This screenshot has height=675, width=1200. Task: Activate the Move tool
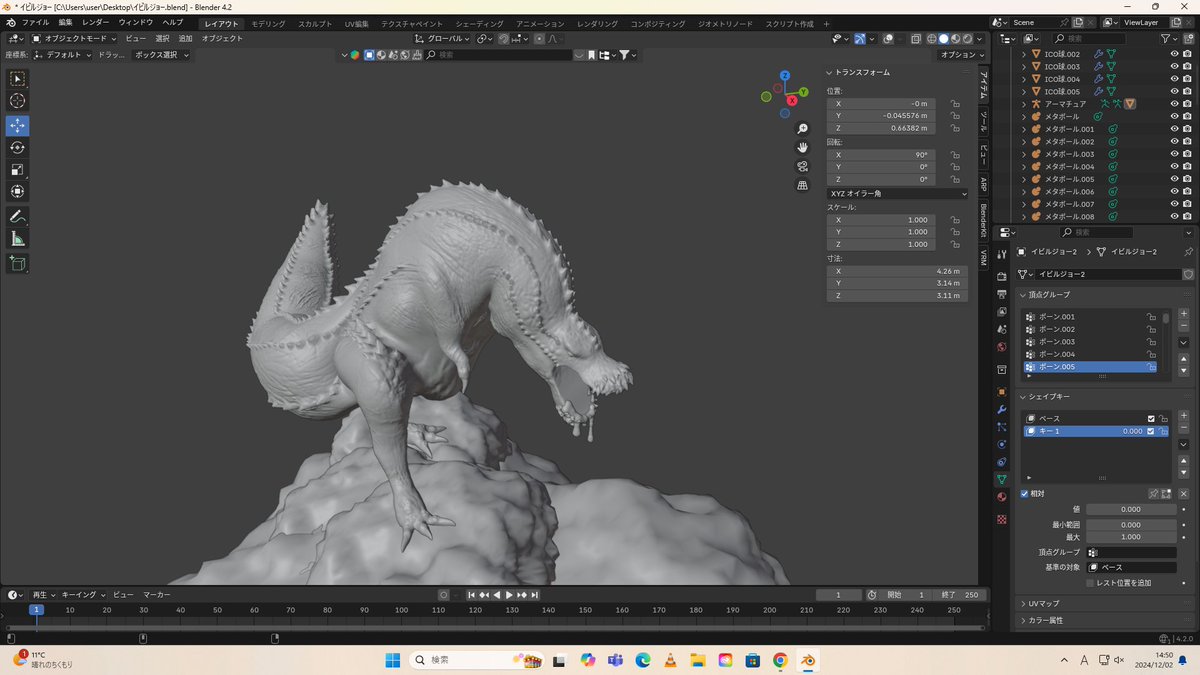tap(17, 126)
